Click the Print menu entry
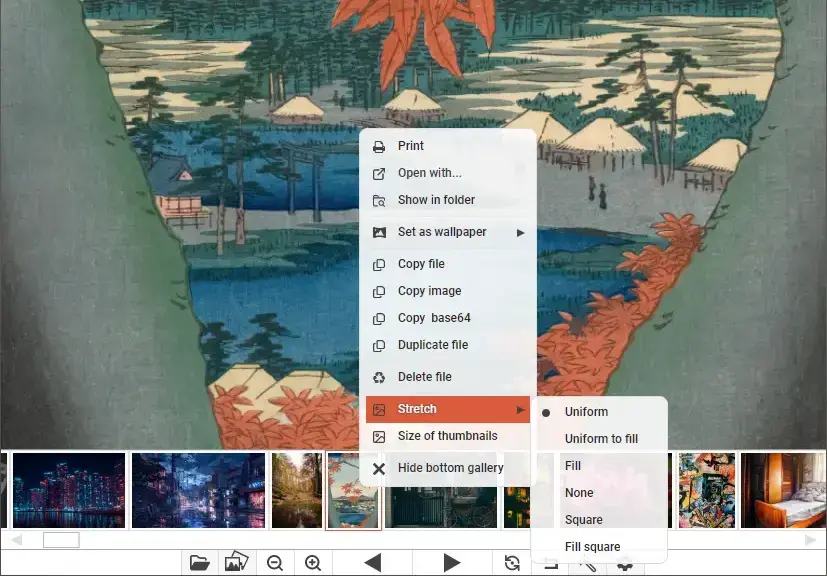The image size is (827, 576). click(x=411, y=146)
